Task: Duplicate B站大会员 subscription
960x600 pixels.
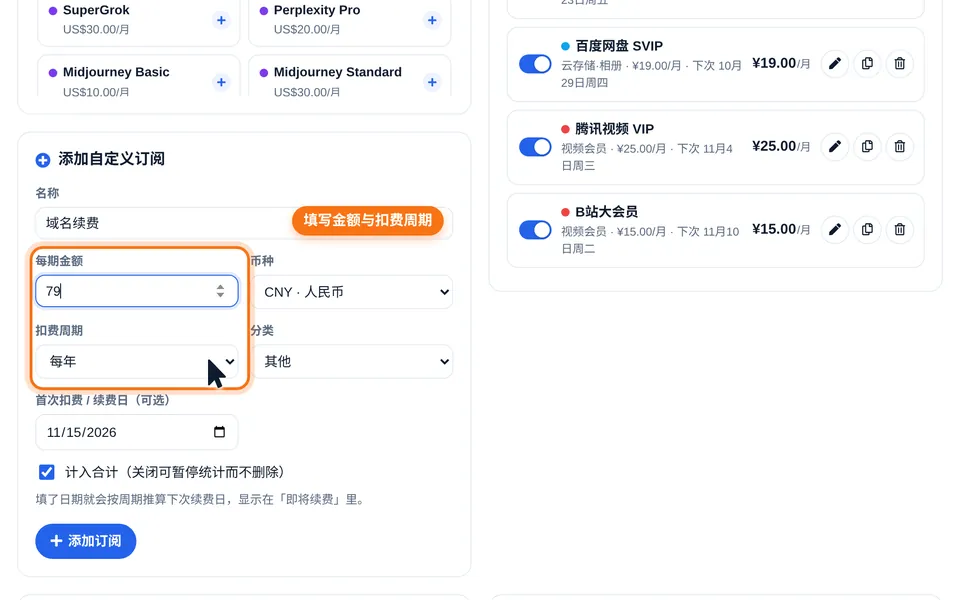Action: [x=867, y=230]
